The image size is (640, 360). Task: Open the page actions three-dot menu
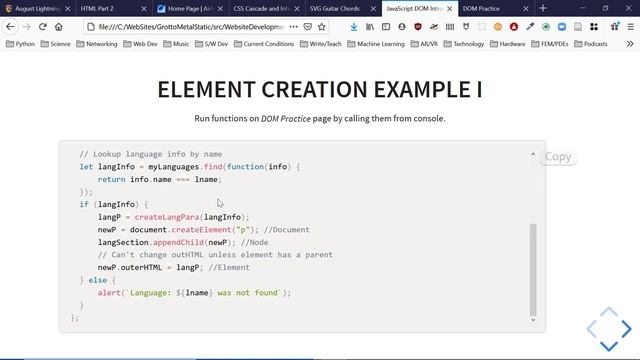[293, 27]
